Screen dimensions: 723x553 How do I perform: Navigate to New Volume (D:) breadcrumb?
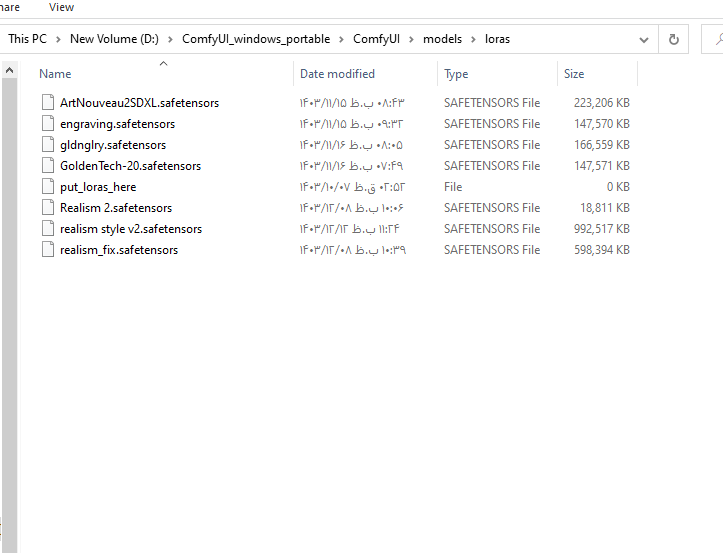113,39
